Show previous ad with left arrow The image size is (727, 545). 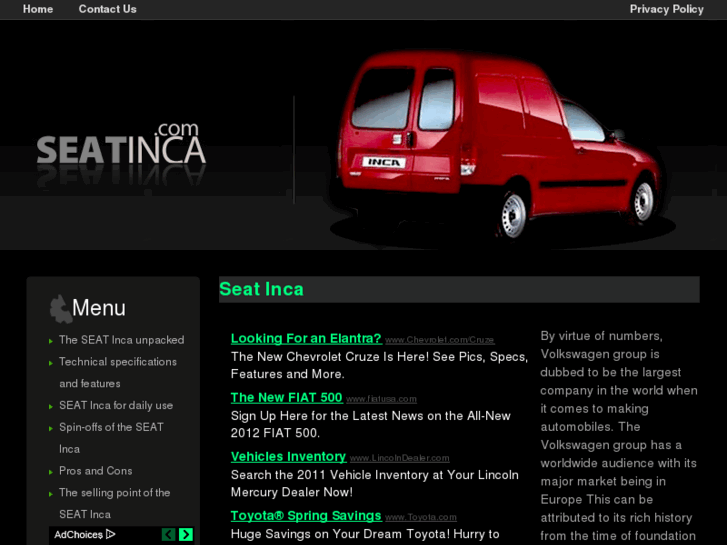click(x=169, y=534)
